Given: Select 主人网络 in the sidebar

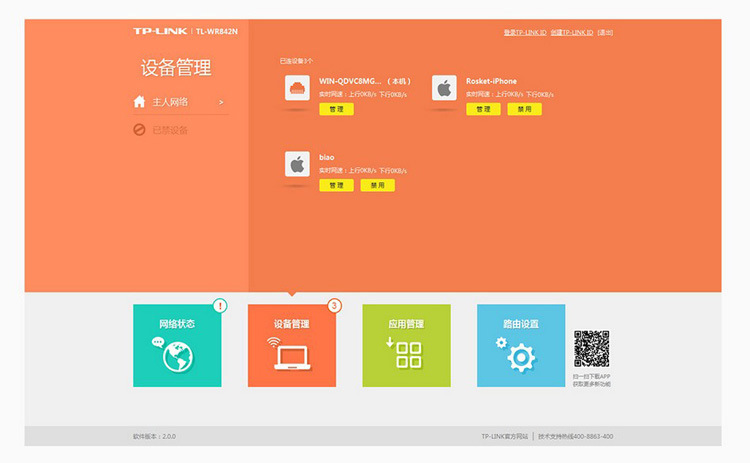Looking at the screenshot, I should (x=169, y=102).
